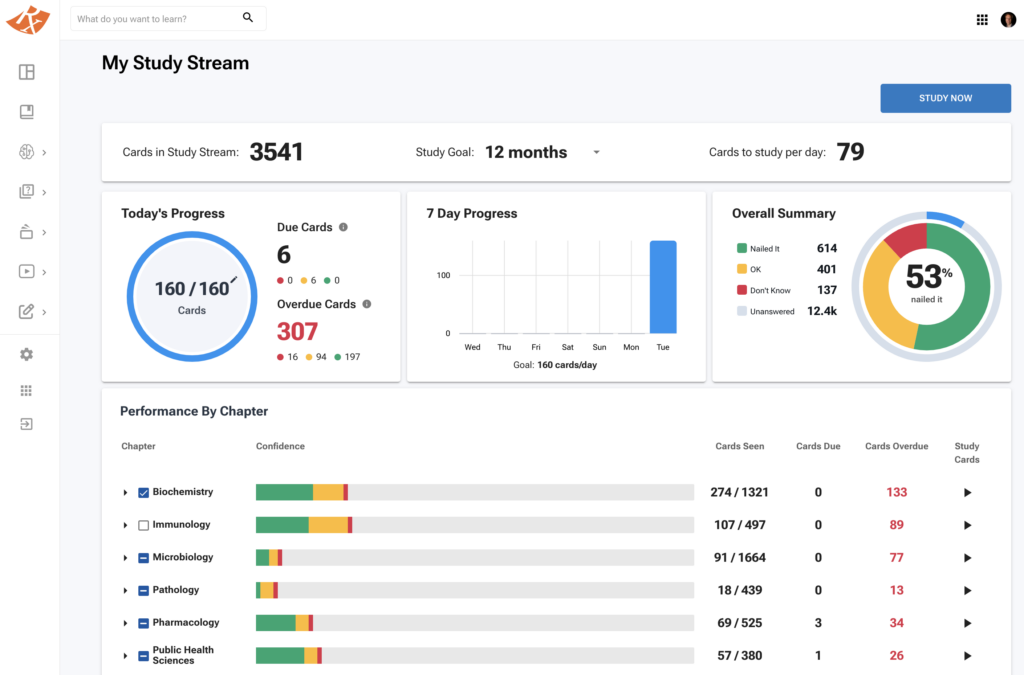Expand the notes pencil sidebar submenu
The height and width of the screenshot is (675, 1024).
coord(45,311)
